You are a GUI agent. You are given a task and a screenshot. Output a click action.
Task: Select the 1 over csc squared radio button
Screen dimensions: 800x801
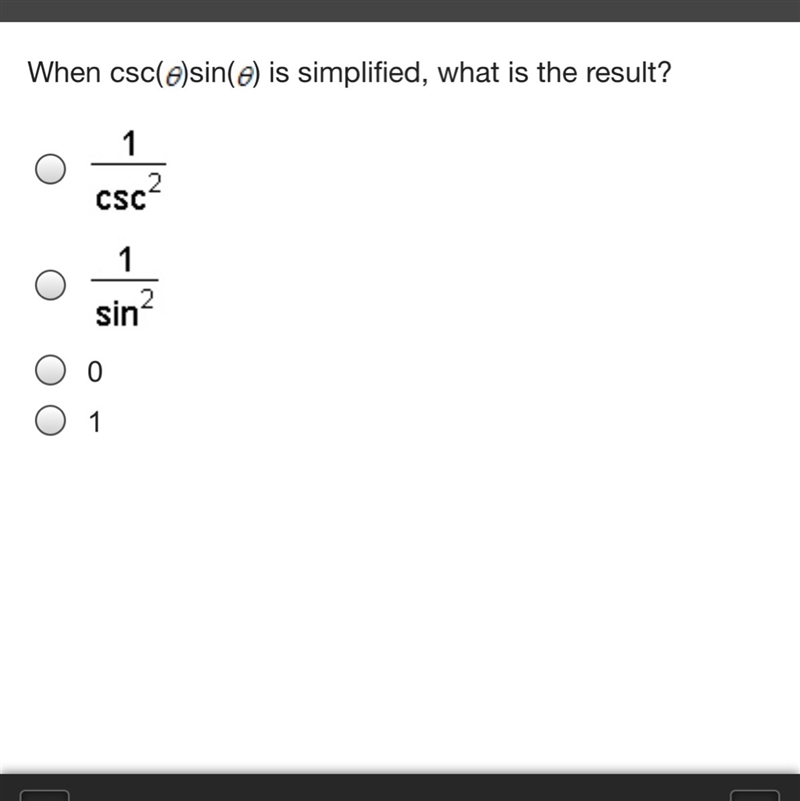(x=51, y=169)
